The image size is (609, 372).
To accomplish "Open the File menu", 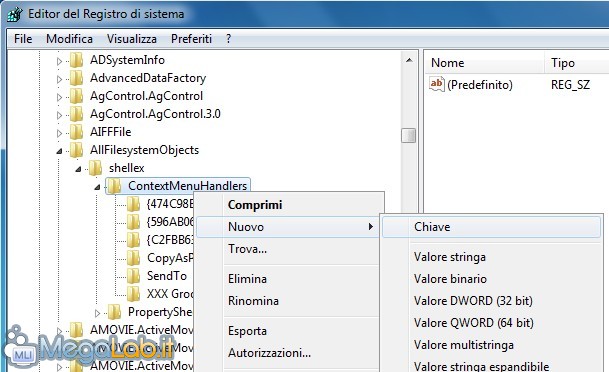I will (x=23, y=39).
